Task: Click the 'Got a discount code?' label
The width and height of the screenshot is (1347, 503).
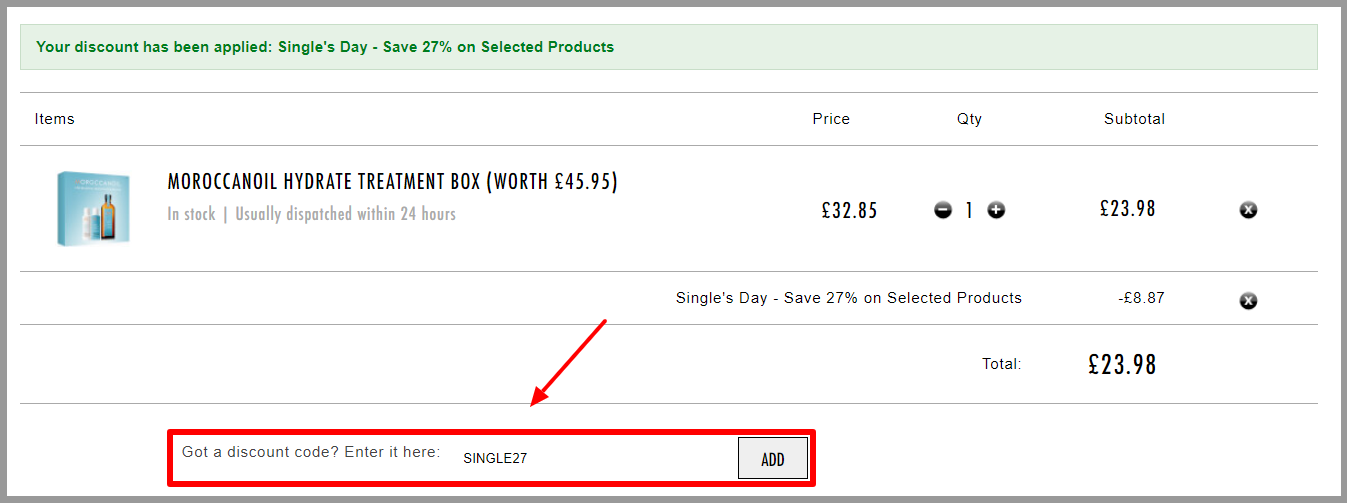Action: (x=263, y=452)
